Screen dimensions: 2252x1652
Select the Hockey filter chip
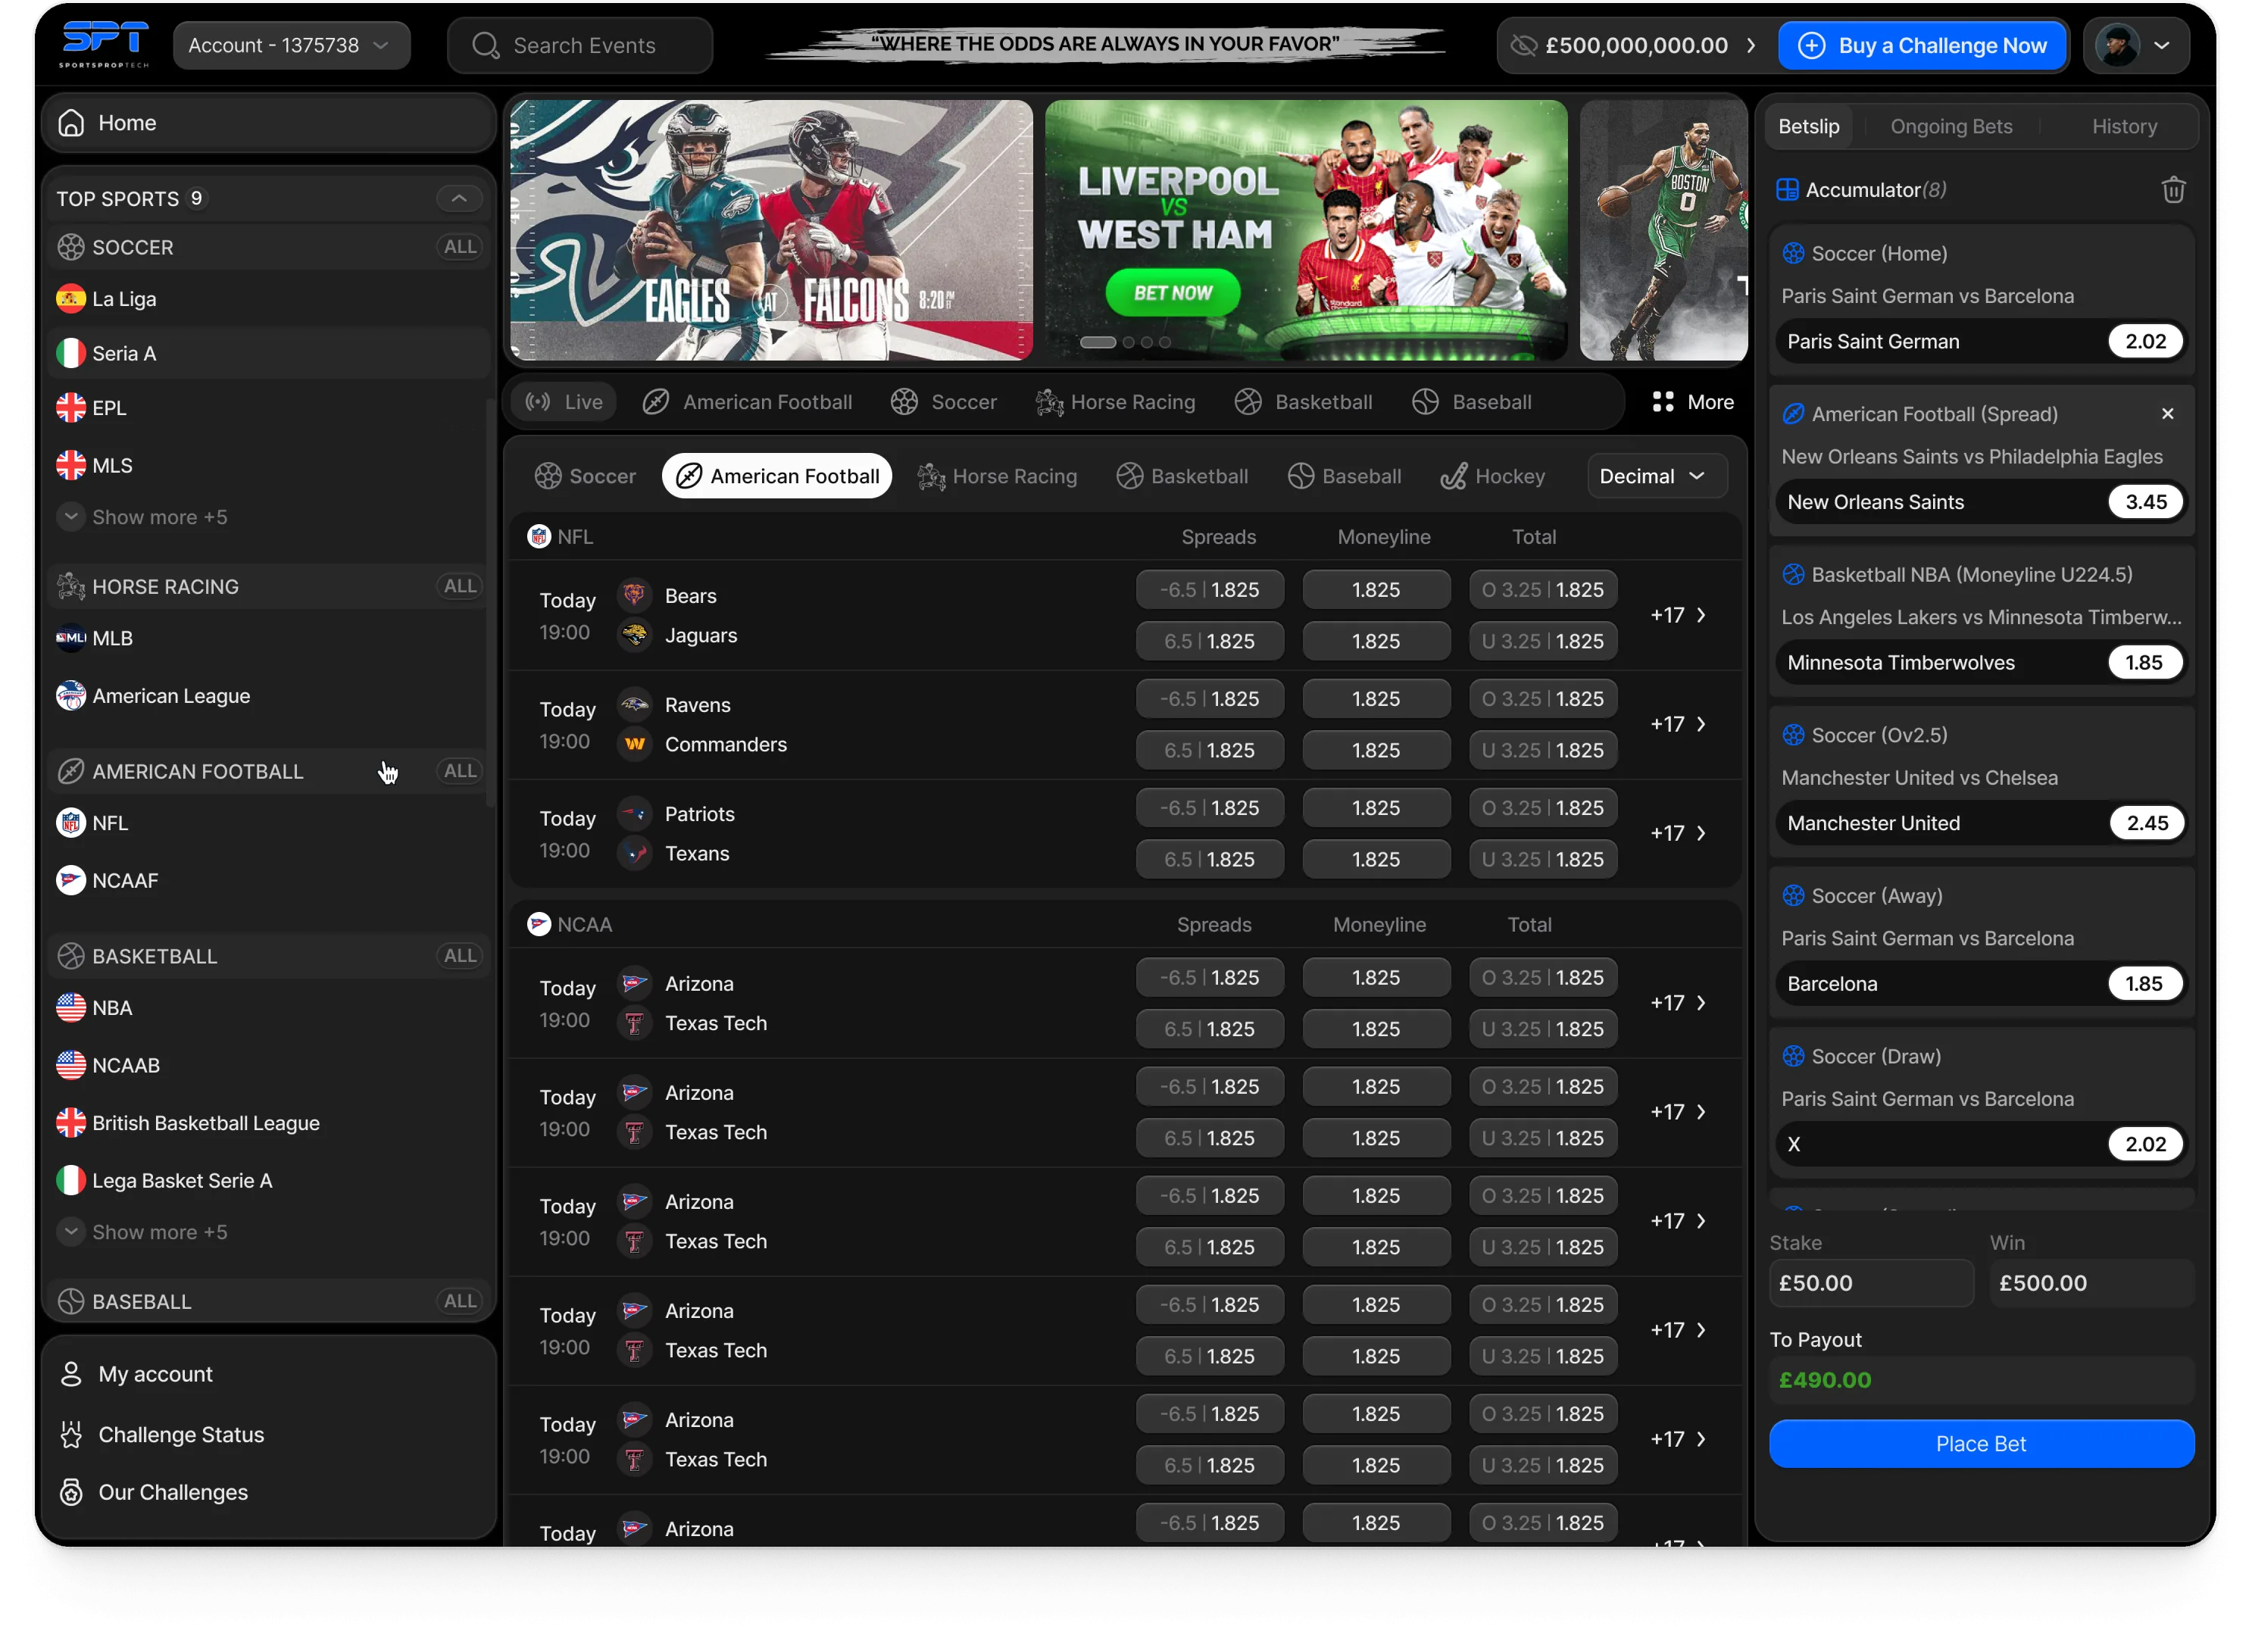coord(1493,476)
